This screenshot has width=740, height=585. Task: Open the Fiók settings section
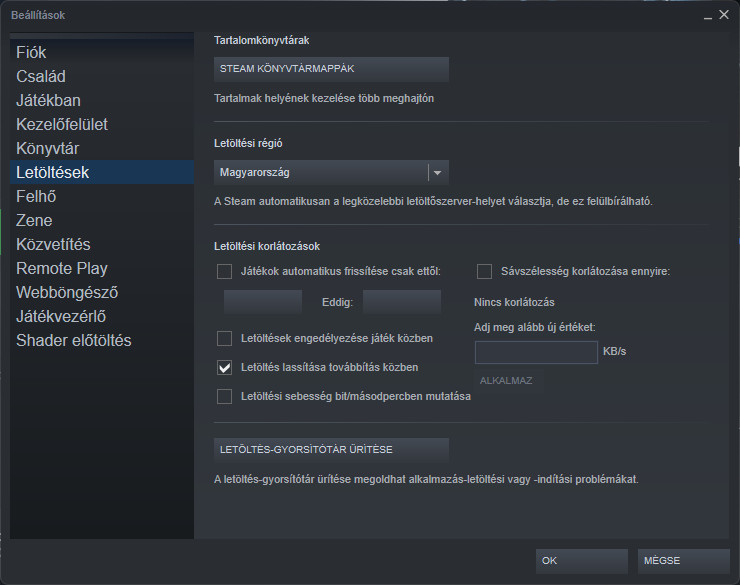31,52
